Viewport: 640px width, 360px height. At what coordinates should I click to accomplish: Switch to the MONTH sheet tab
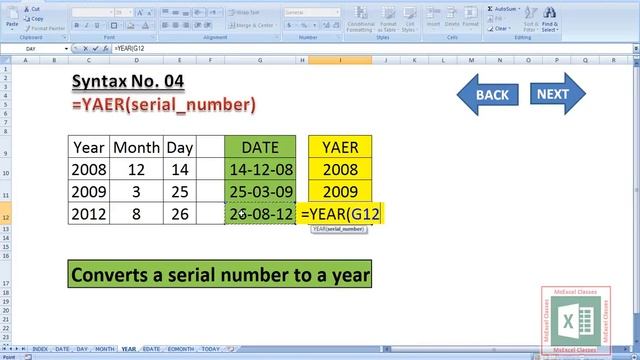click(x=105, y=349)
